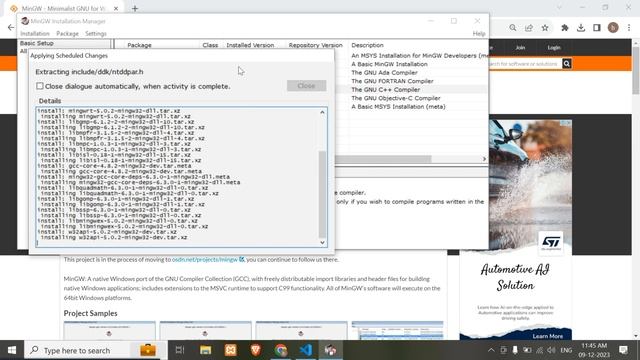
Task: Open the orange XAMPP taskbar icon
Action: (231, 350)
